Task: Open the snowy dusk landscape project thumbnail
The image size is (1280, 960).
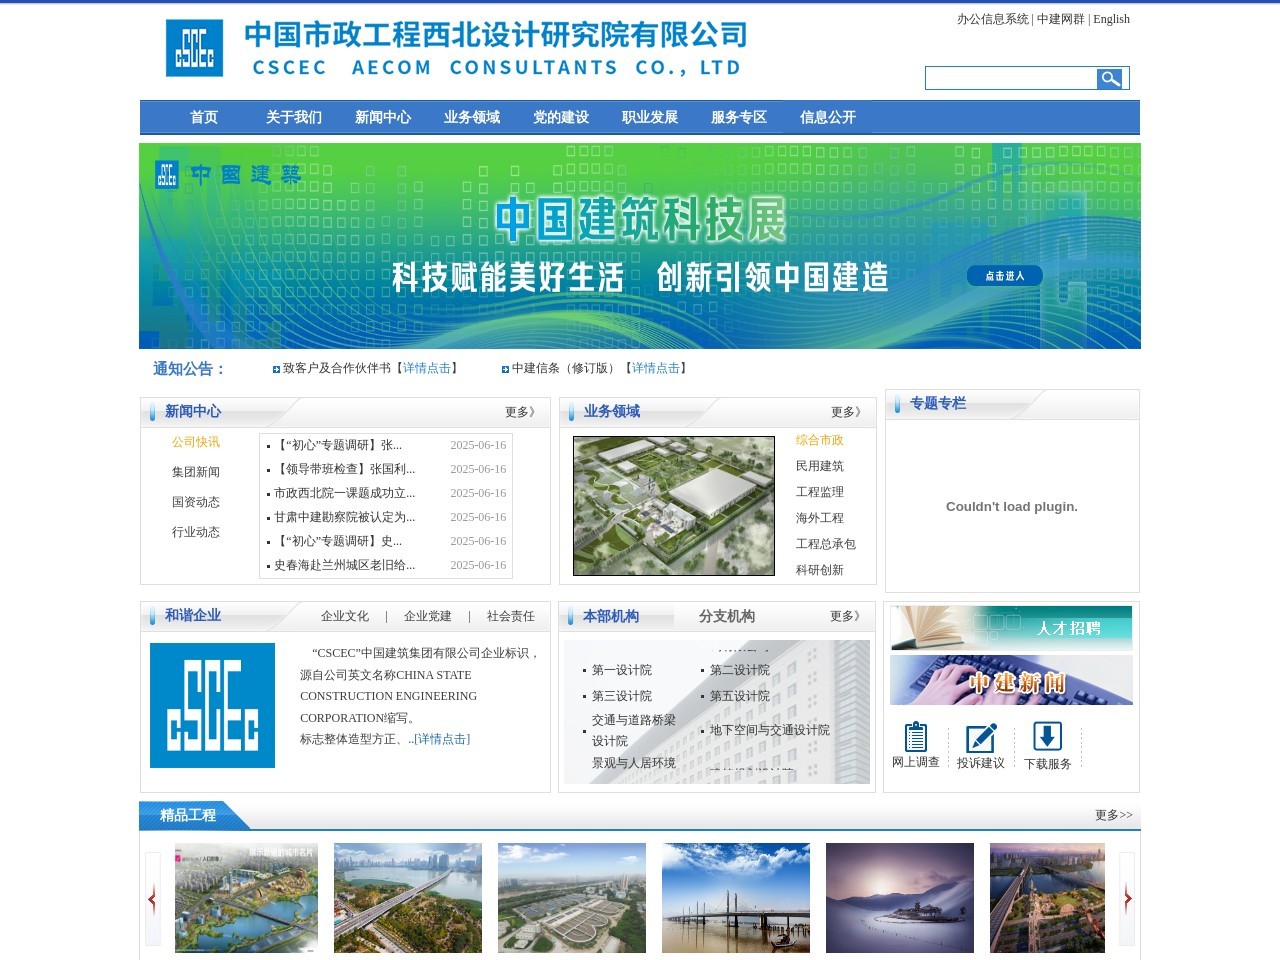Action: 900,898
